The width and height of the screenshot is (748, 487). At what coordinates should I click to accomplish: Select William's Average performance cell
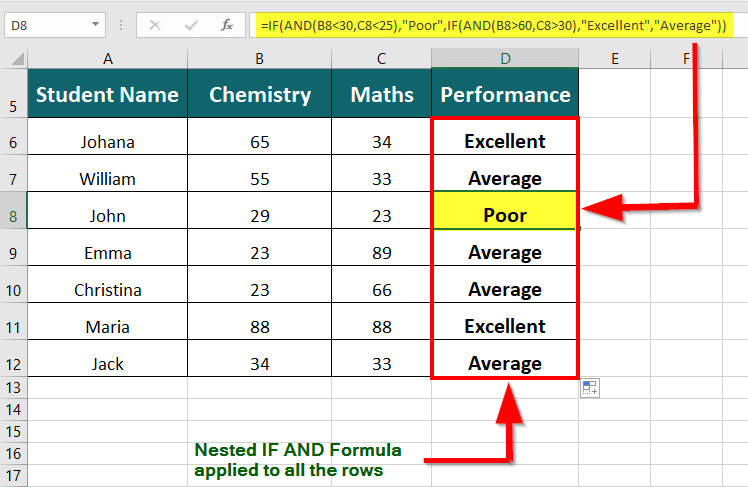pyautogui.click(x=505, y=174)
